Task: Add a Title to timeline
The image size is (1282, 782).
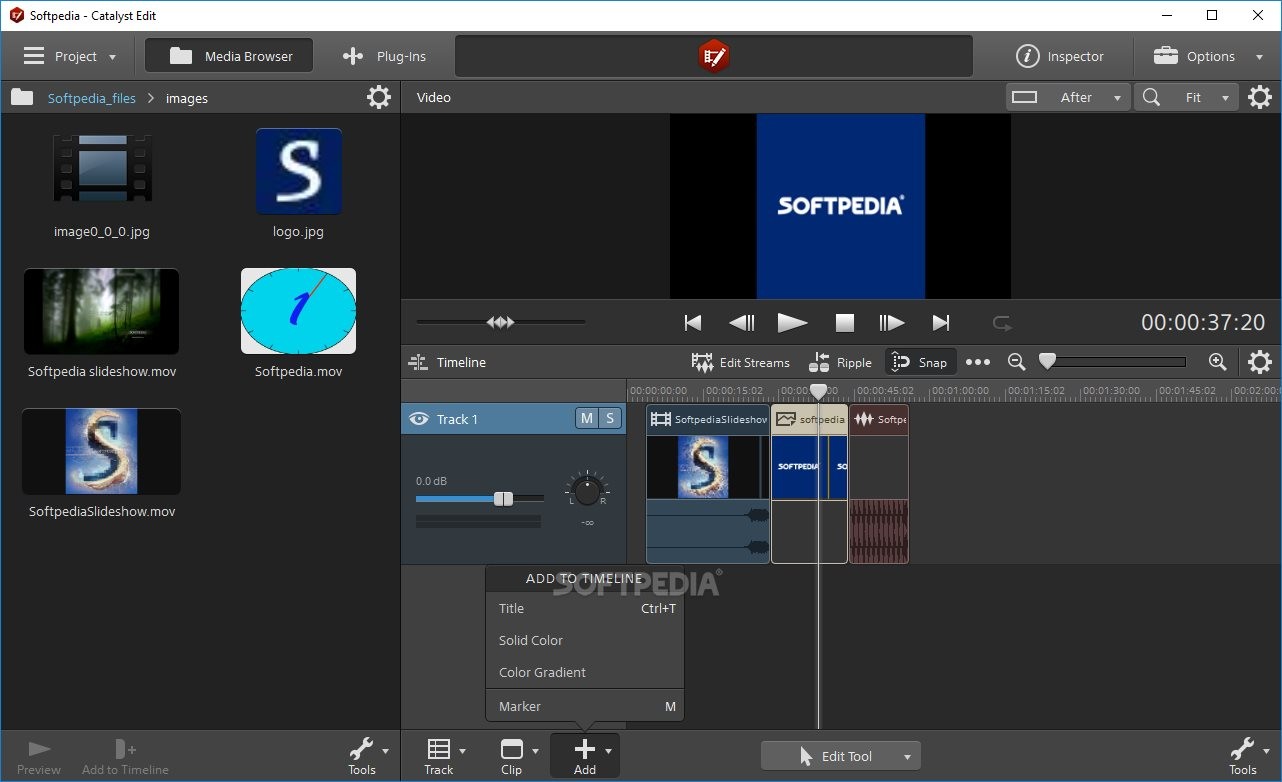Action: tap(585, 608)
